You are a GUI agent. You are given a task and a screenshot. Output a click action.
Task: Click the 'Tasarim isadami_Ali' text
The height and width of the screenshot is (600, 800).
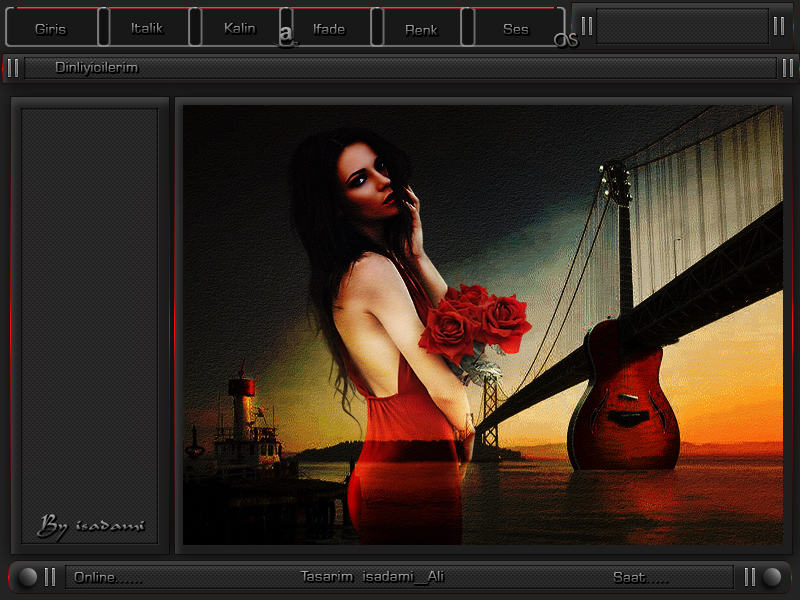[x=372, y=577]
